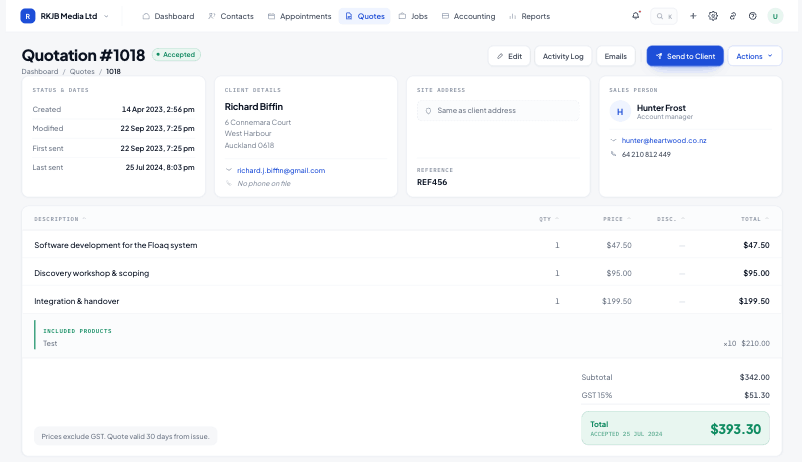Click the Subtotal $342.00 value
The image size is (802, 462).
pos(754,377)
